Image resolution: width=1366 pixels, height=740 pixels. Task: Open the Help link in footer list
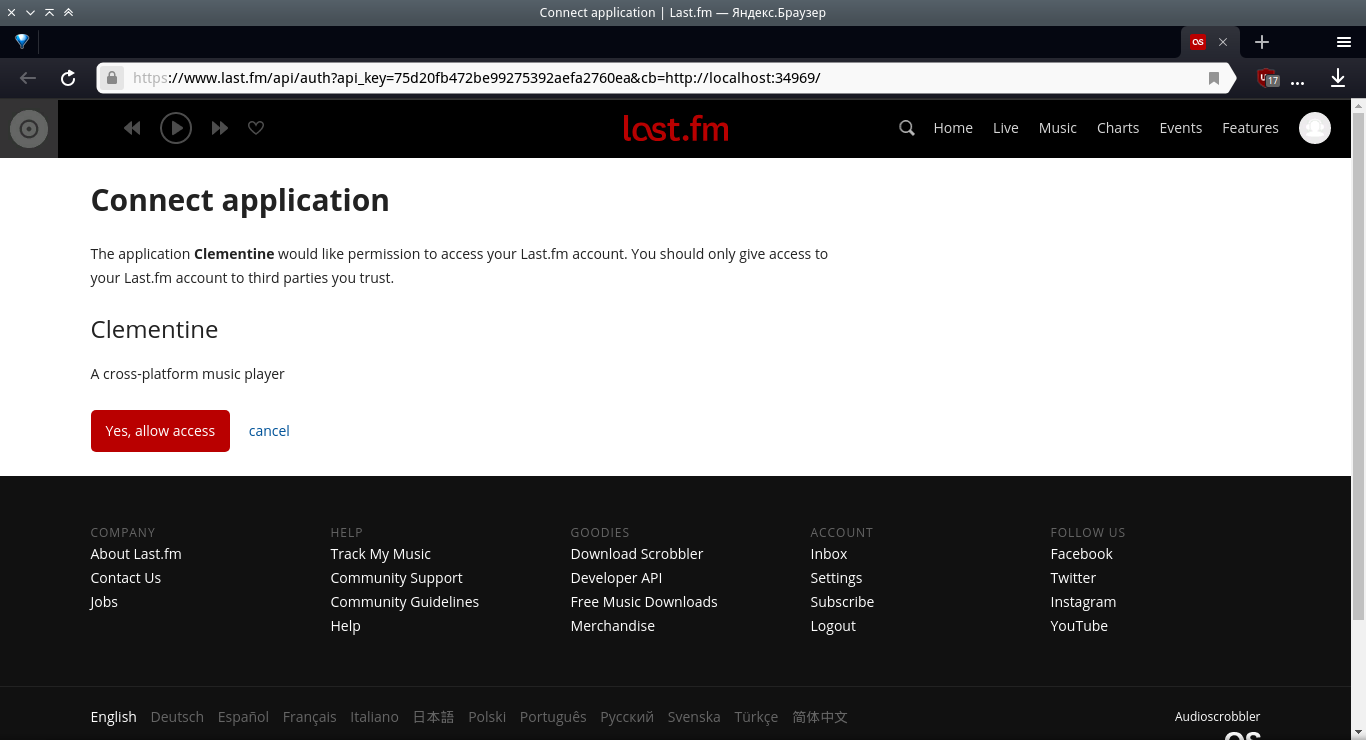pos(346,626)
